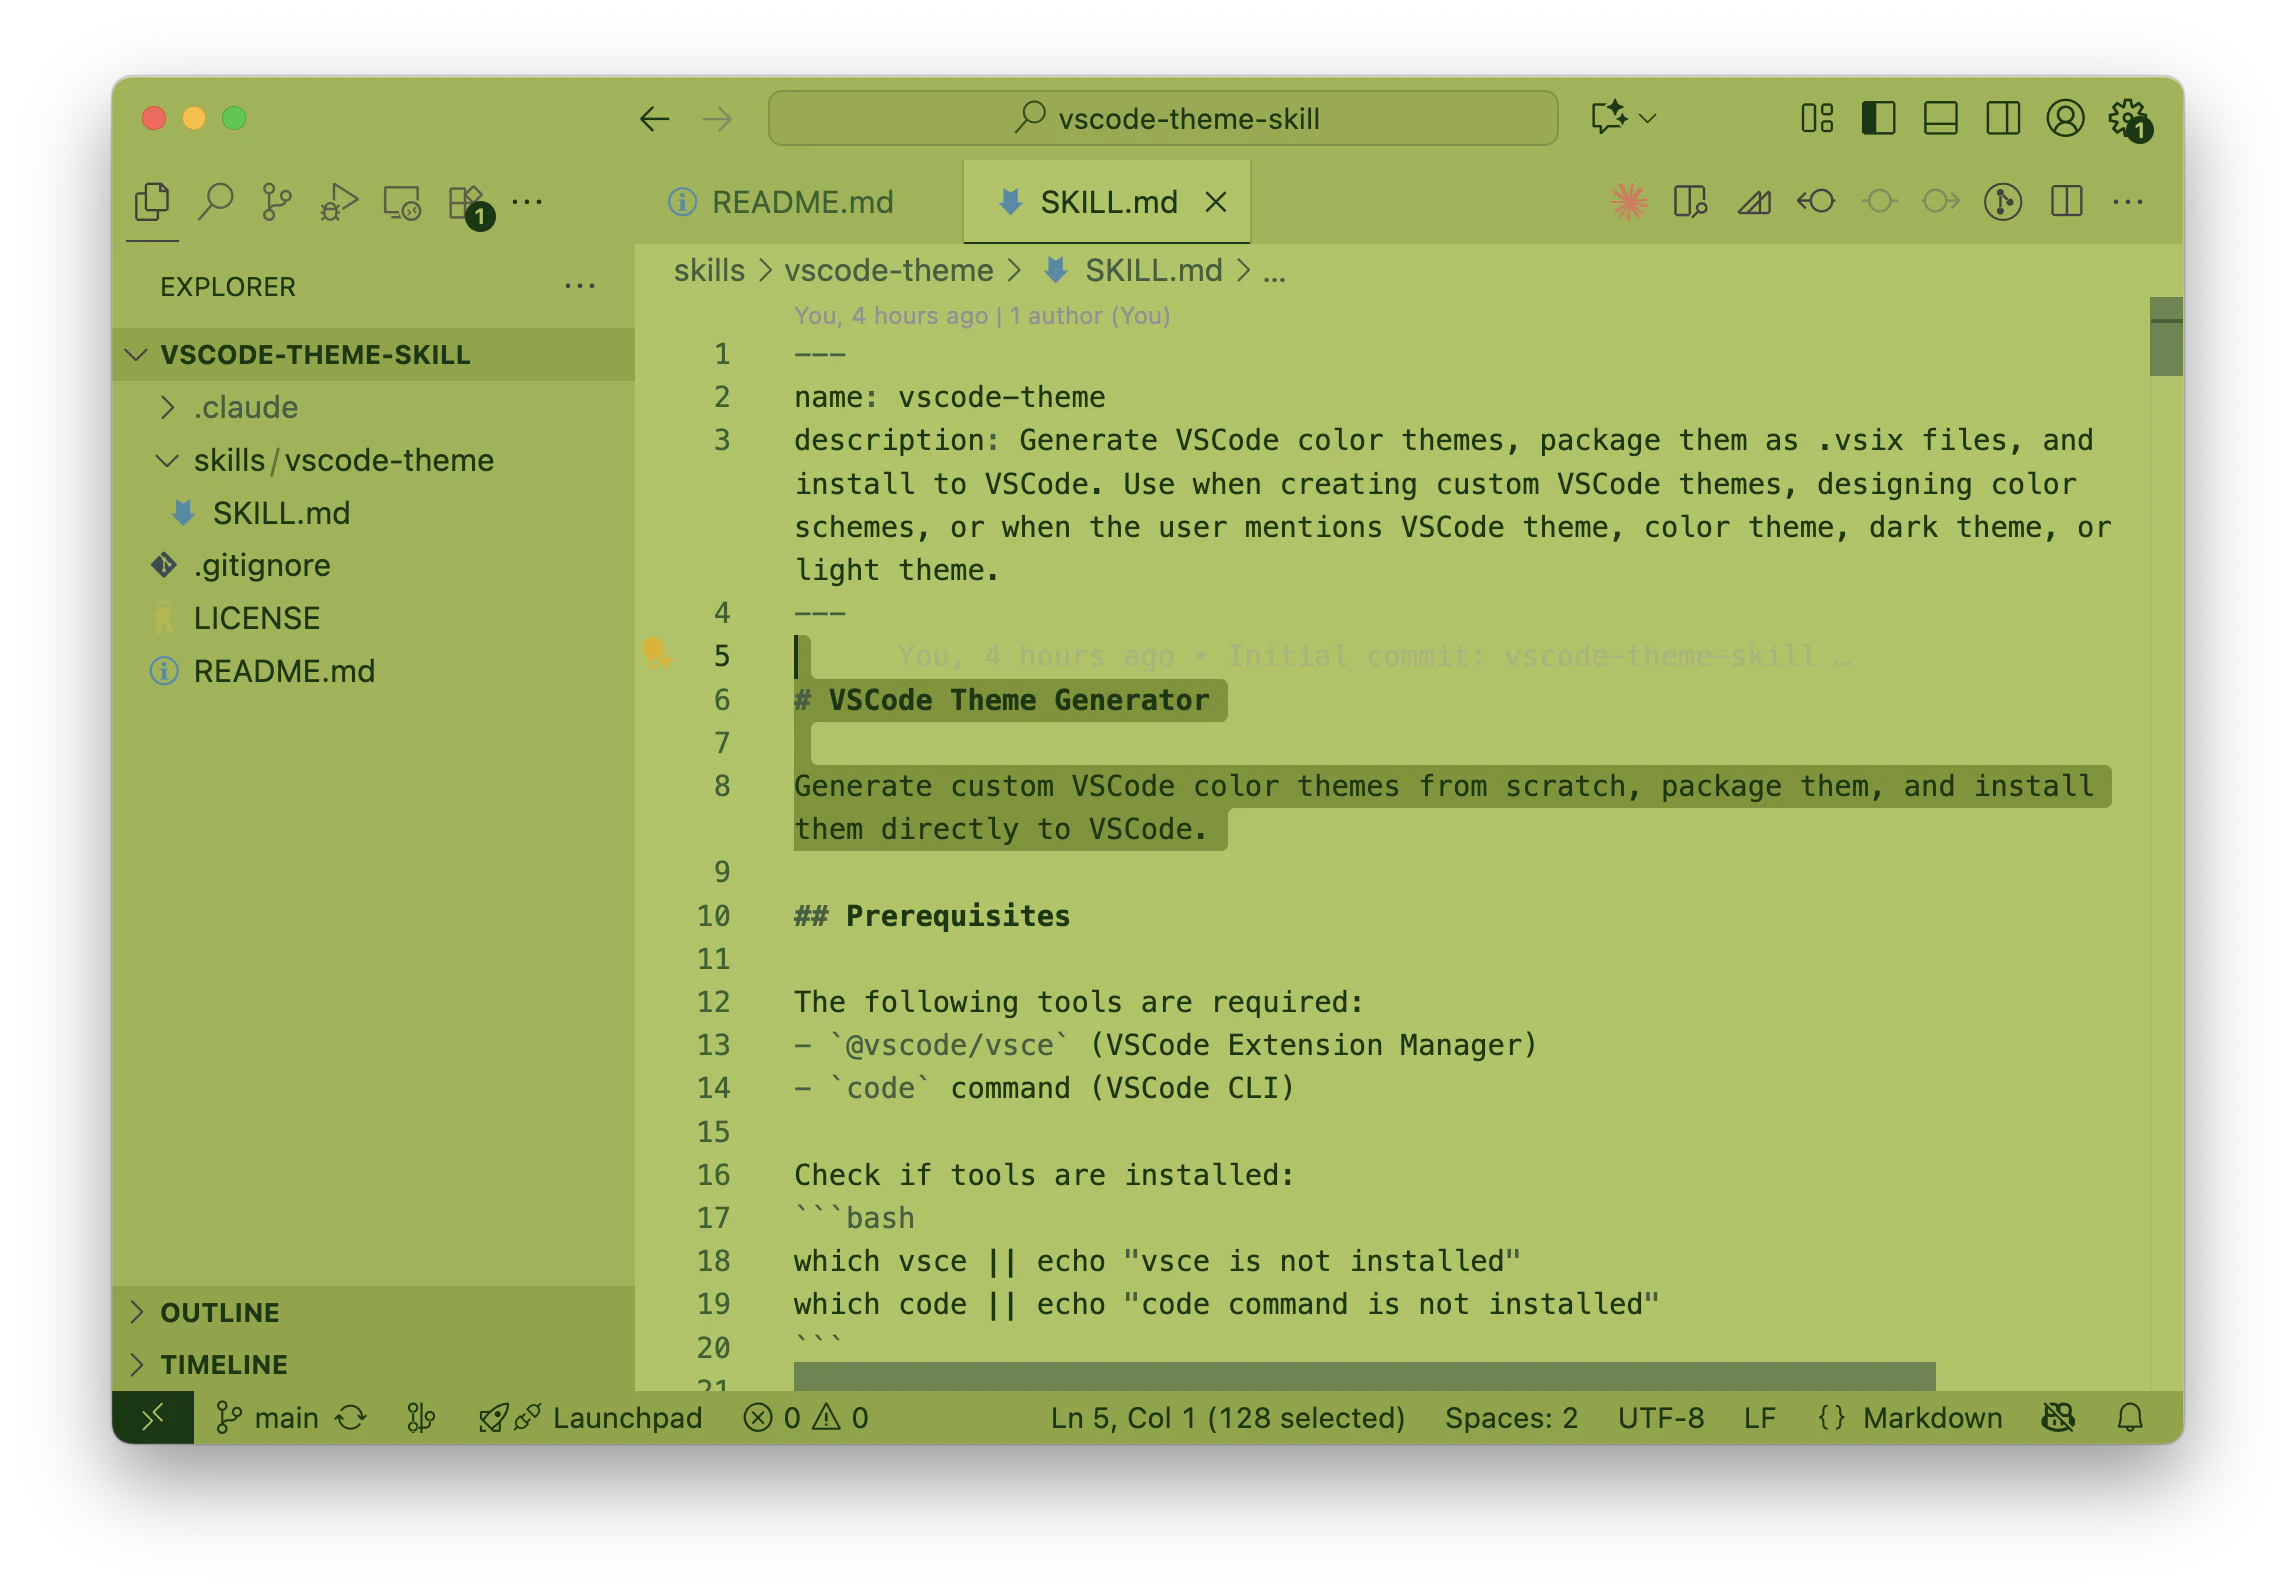Go to previous revision icon
This screenshot has height=1592, width=2296.
pyautogui.click(x=1816, y=202)
